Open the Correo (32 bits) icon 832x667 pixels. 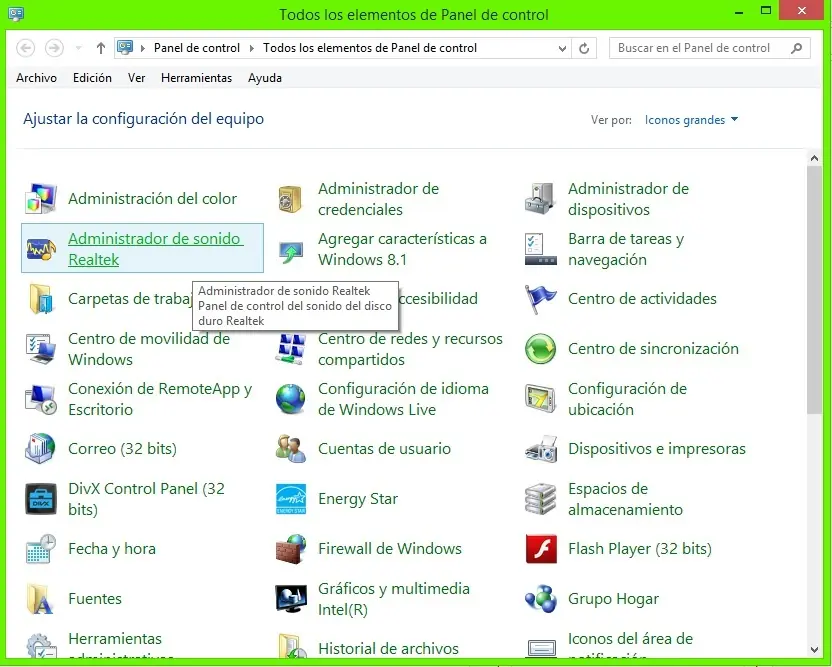click(41, 448)
